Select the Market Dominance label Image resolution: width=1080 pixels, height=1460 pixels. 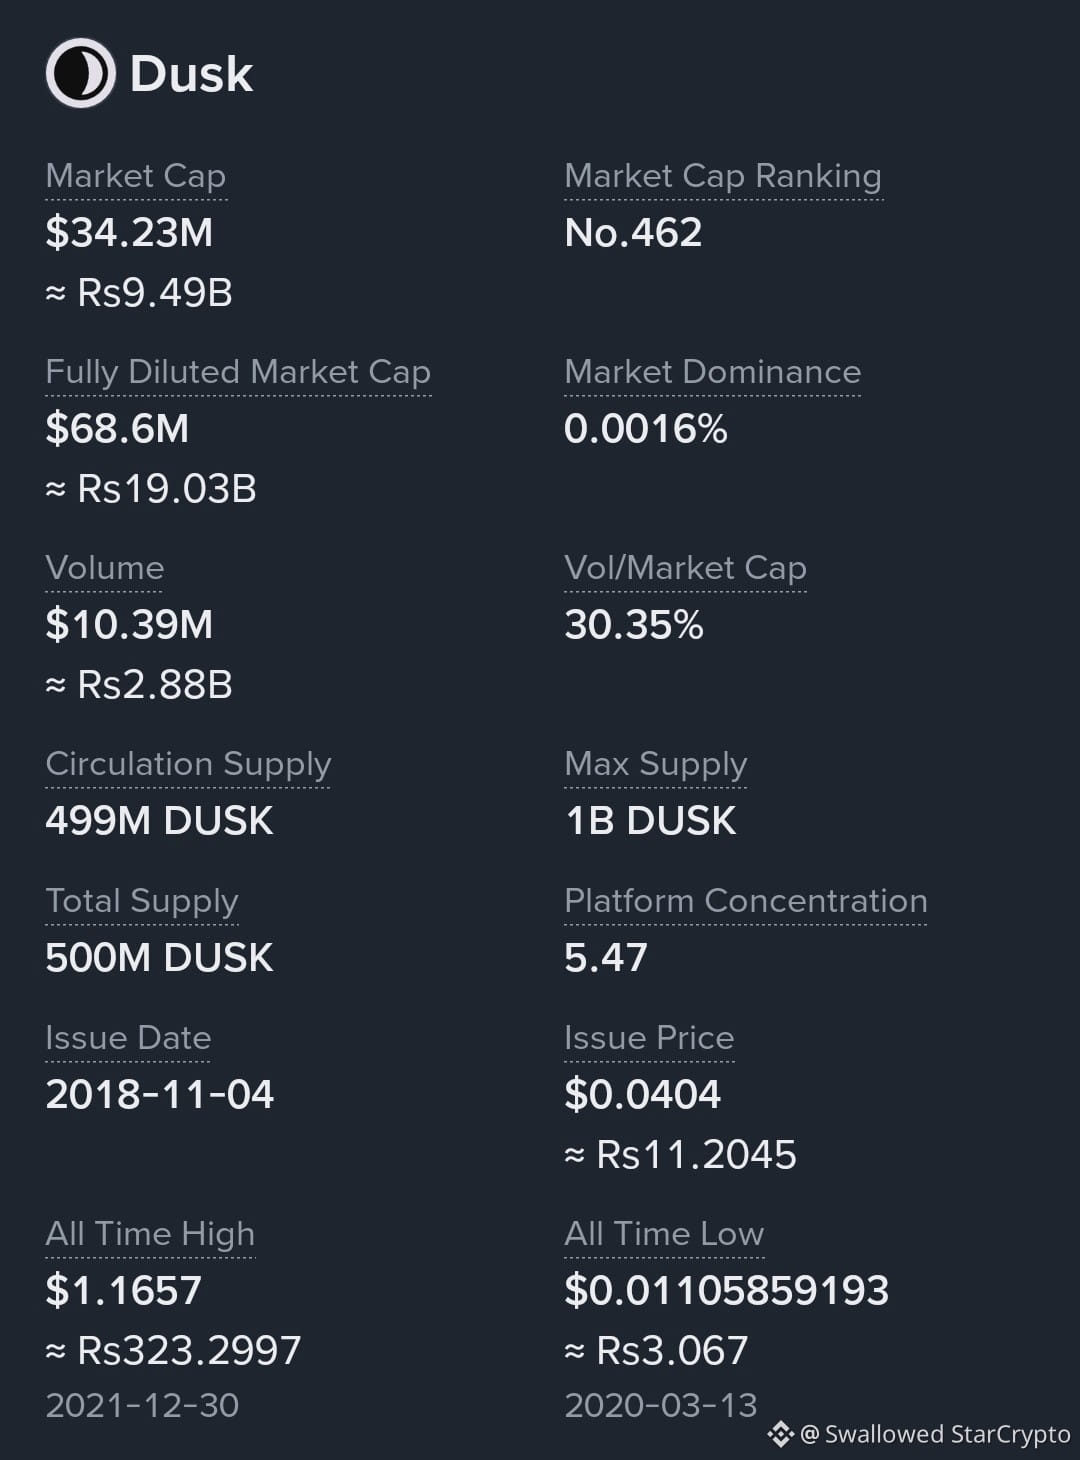(x=712, y=372)
